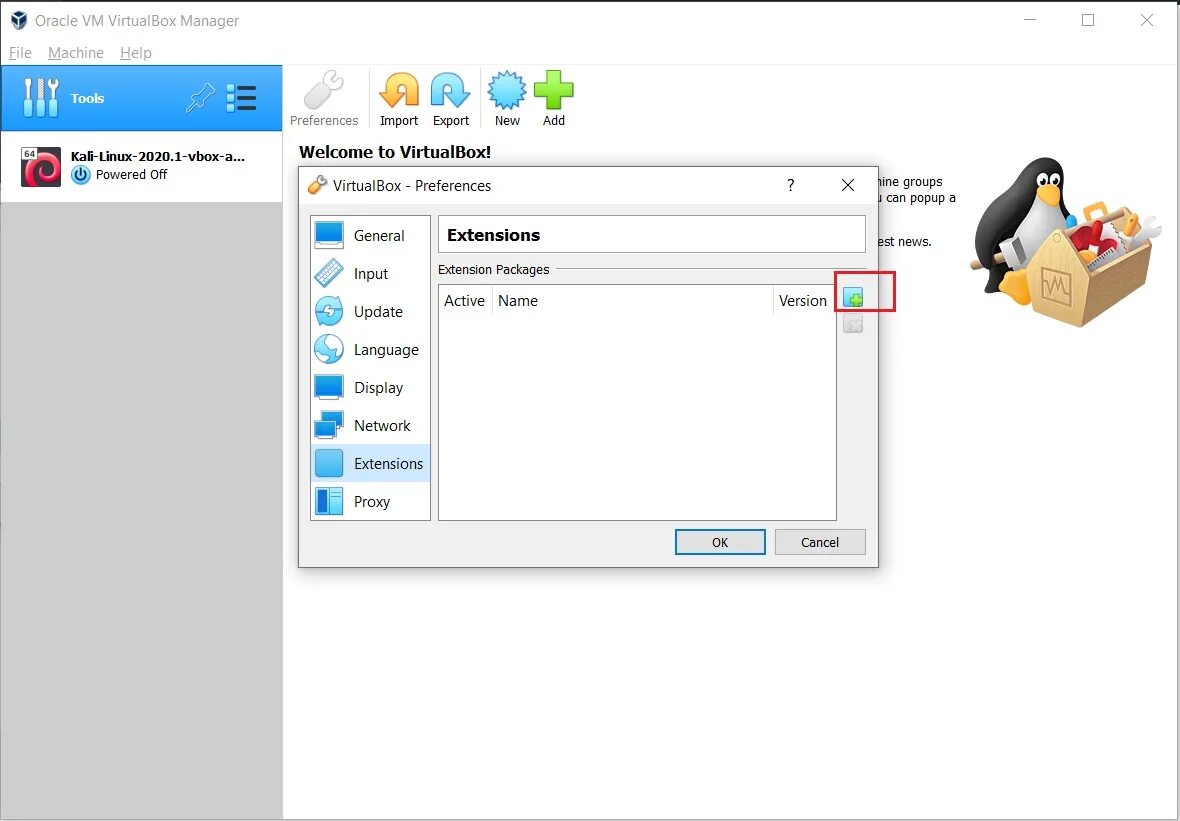Click the remove extension package icon

point(853,324)
